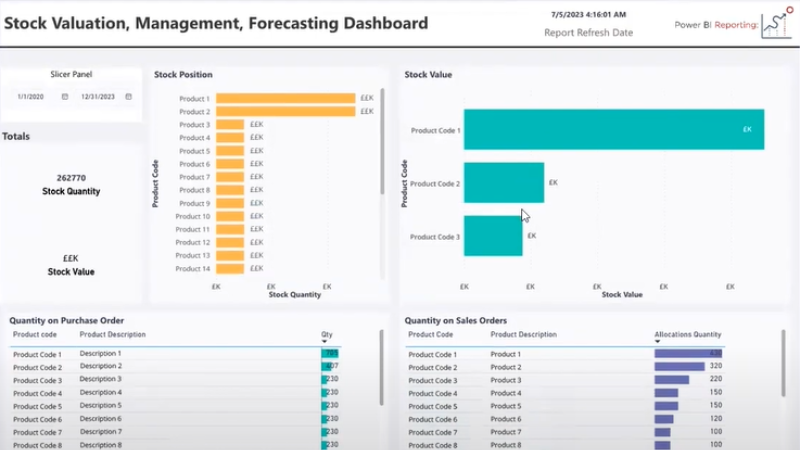The width and height of the screenshot is (800, 450).
Task: Select Product Code 5 row in Sales Orders
Action: (565, 406)
